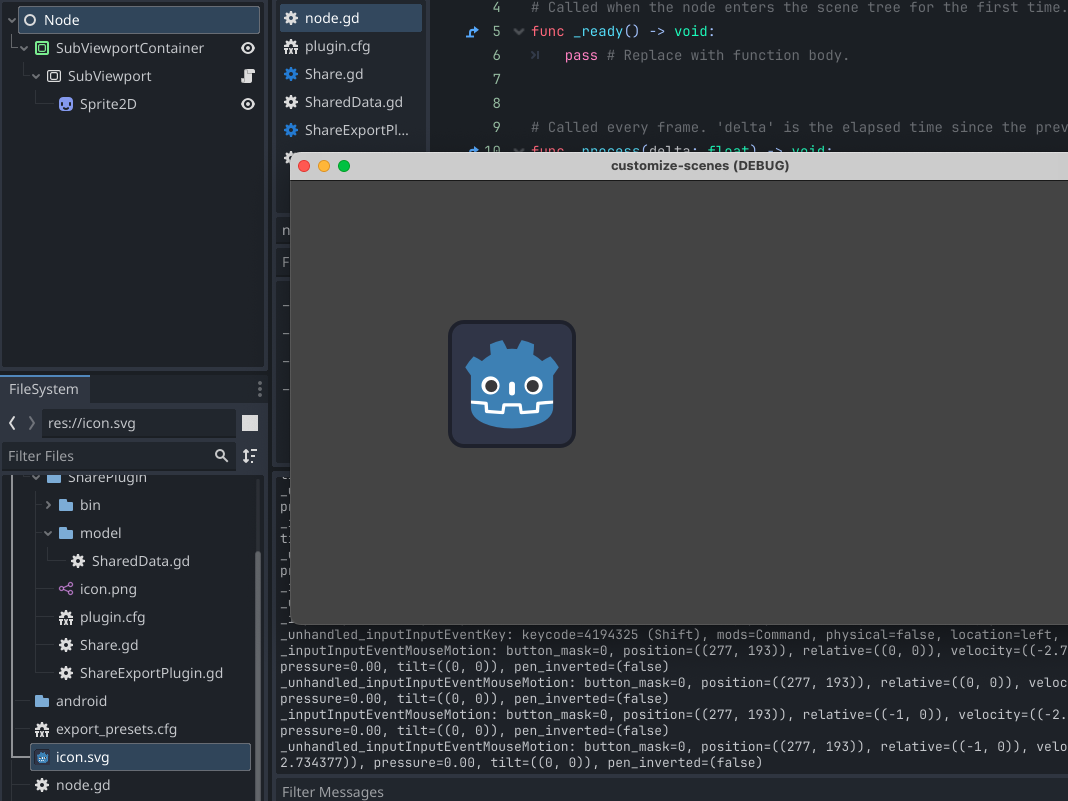Click the Sprite2D node icon
The height and width of the screenshot is (801, 1068).
pos(66,104)
